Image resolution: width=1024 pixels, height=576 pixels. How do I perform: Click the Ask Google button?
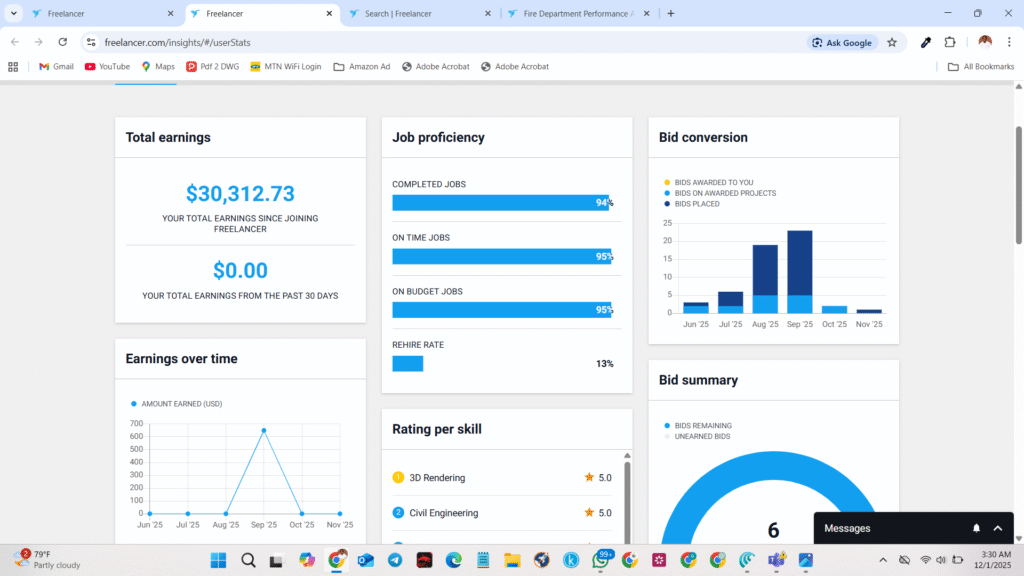[x=841, y=42]
